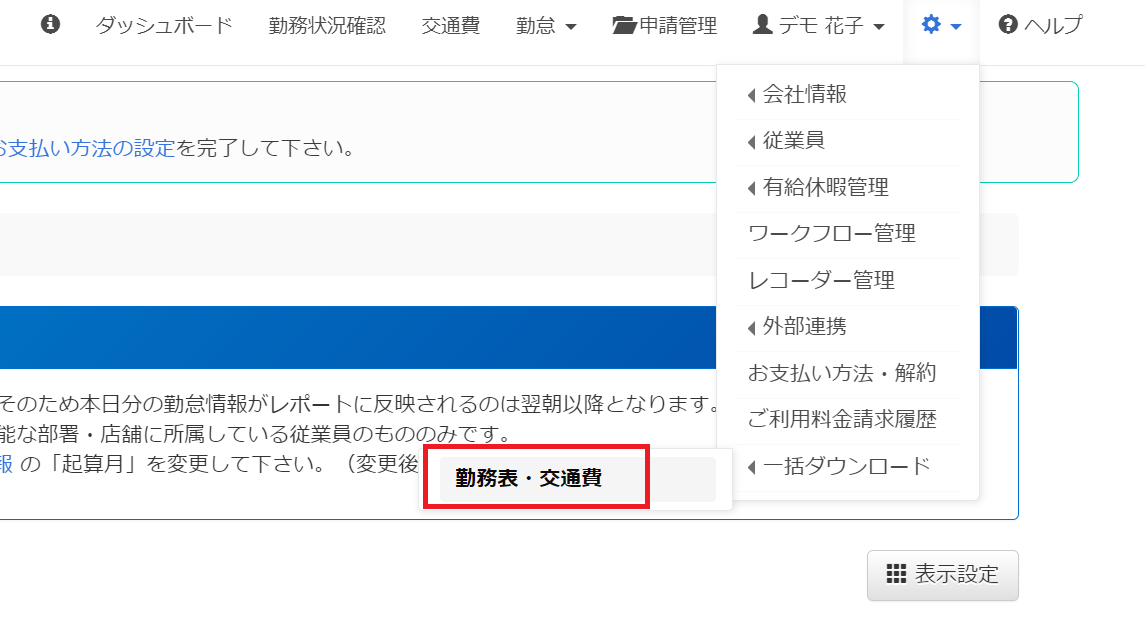Image resolution: width=1145 pixels, height=639 pixels.
Task: Follow the お支払い方法の設定 link
Action: point(85,148)
